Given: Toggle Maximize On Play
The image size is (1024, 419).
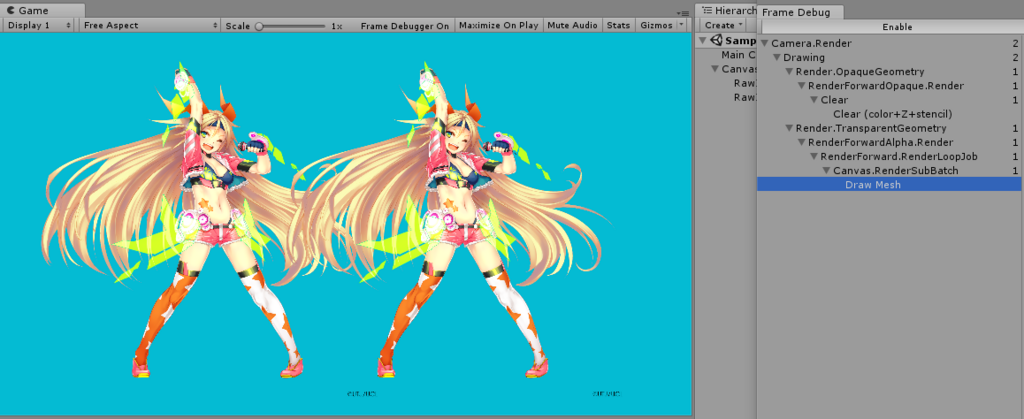Looking at the screenshot, I should pos(498,25).
